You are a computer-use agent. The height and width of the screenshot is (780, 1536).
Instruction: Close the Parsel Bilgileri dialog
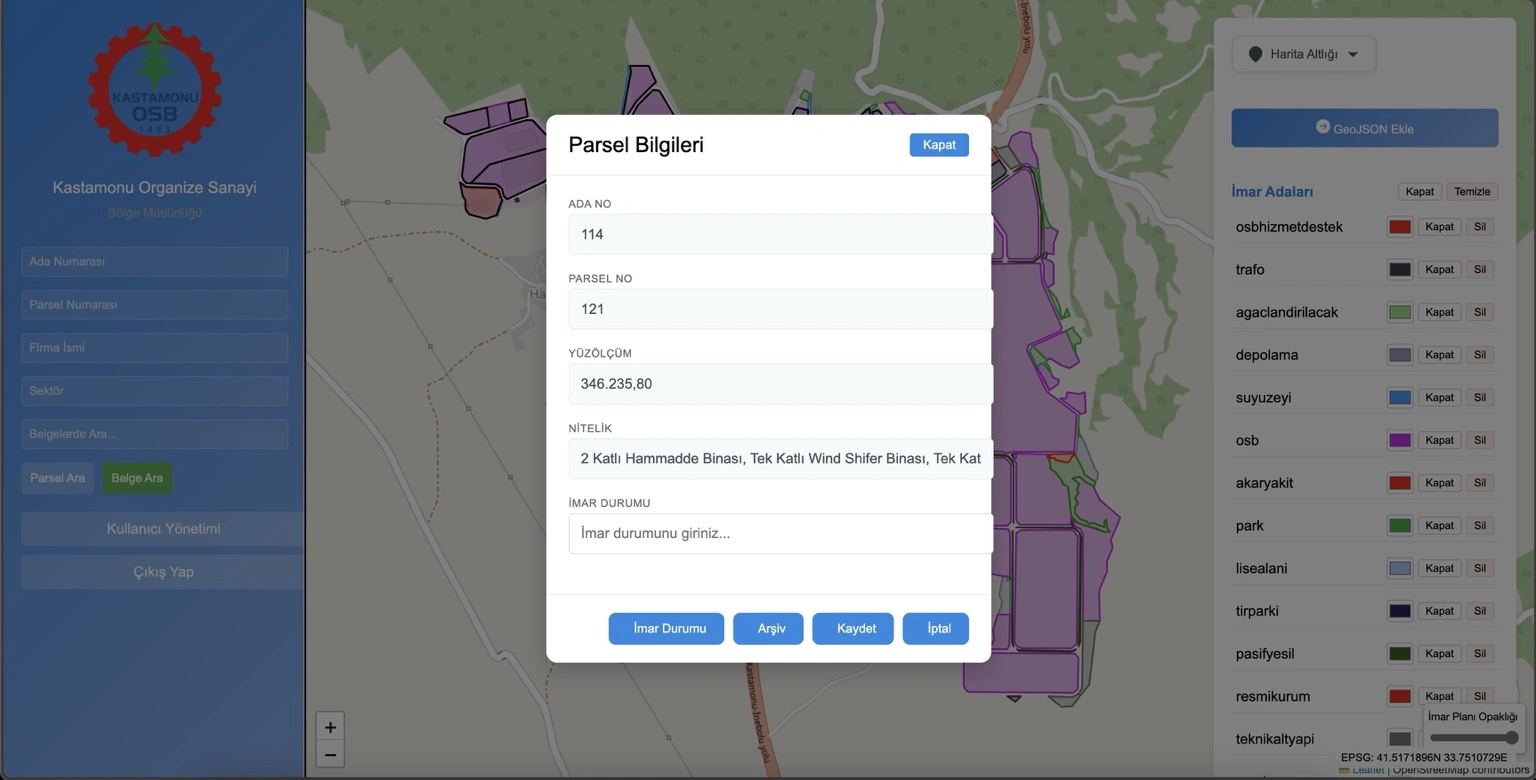[x=938, y=145]
